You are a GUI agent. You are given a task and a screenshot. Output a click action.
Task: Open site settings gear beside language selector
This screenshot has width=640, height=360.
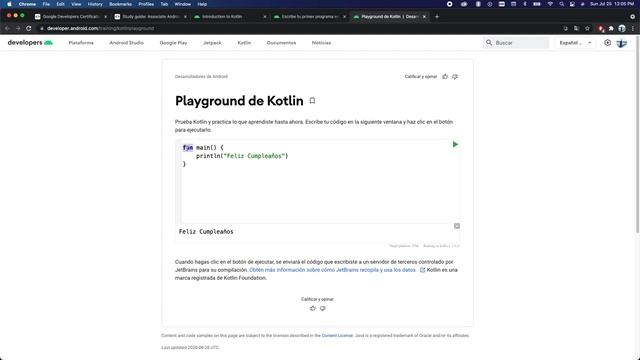607,42
